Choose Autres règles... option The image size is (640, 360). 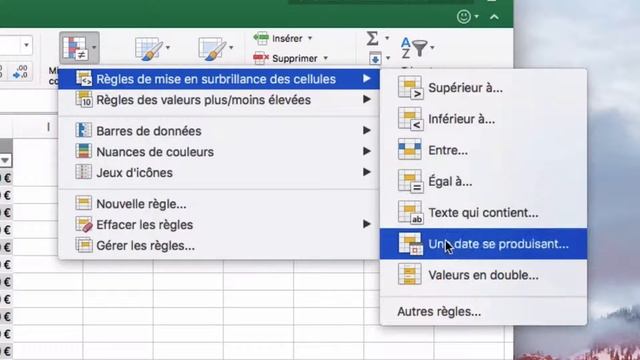tap(483, 311)
